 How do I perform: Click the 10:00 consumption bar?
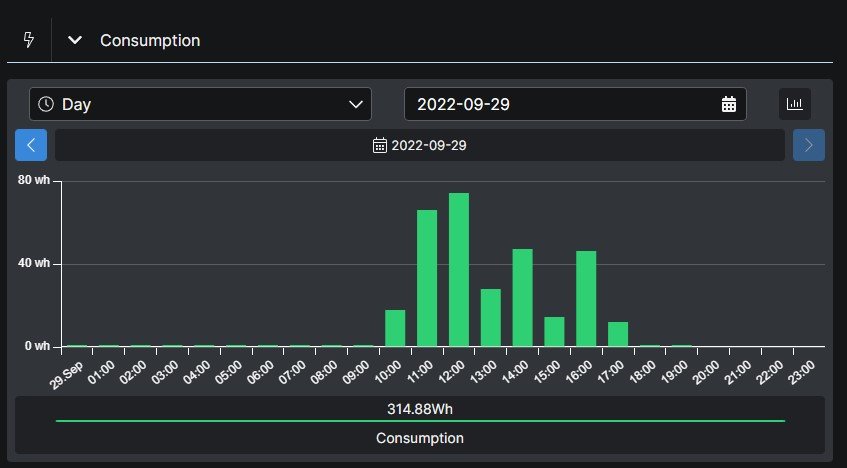point(395,328)
